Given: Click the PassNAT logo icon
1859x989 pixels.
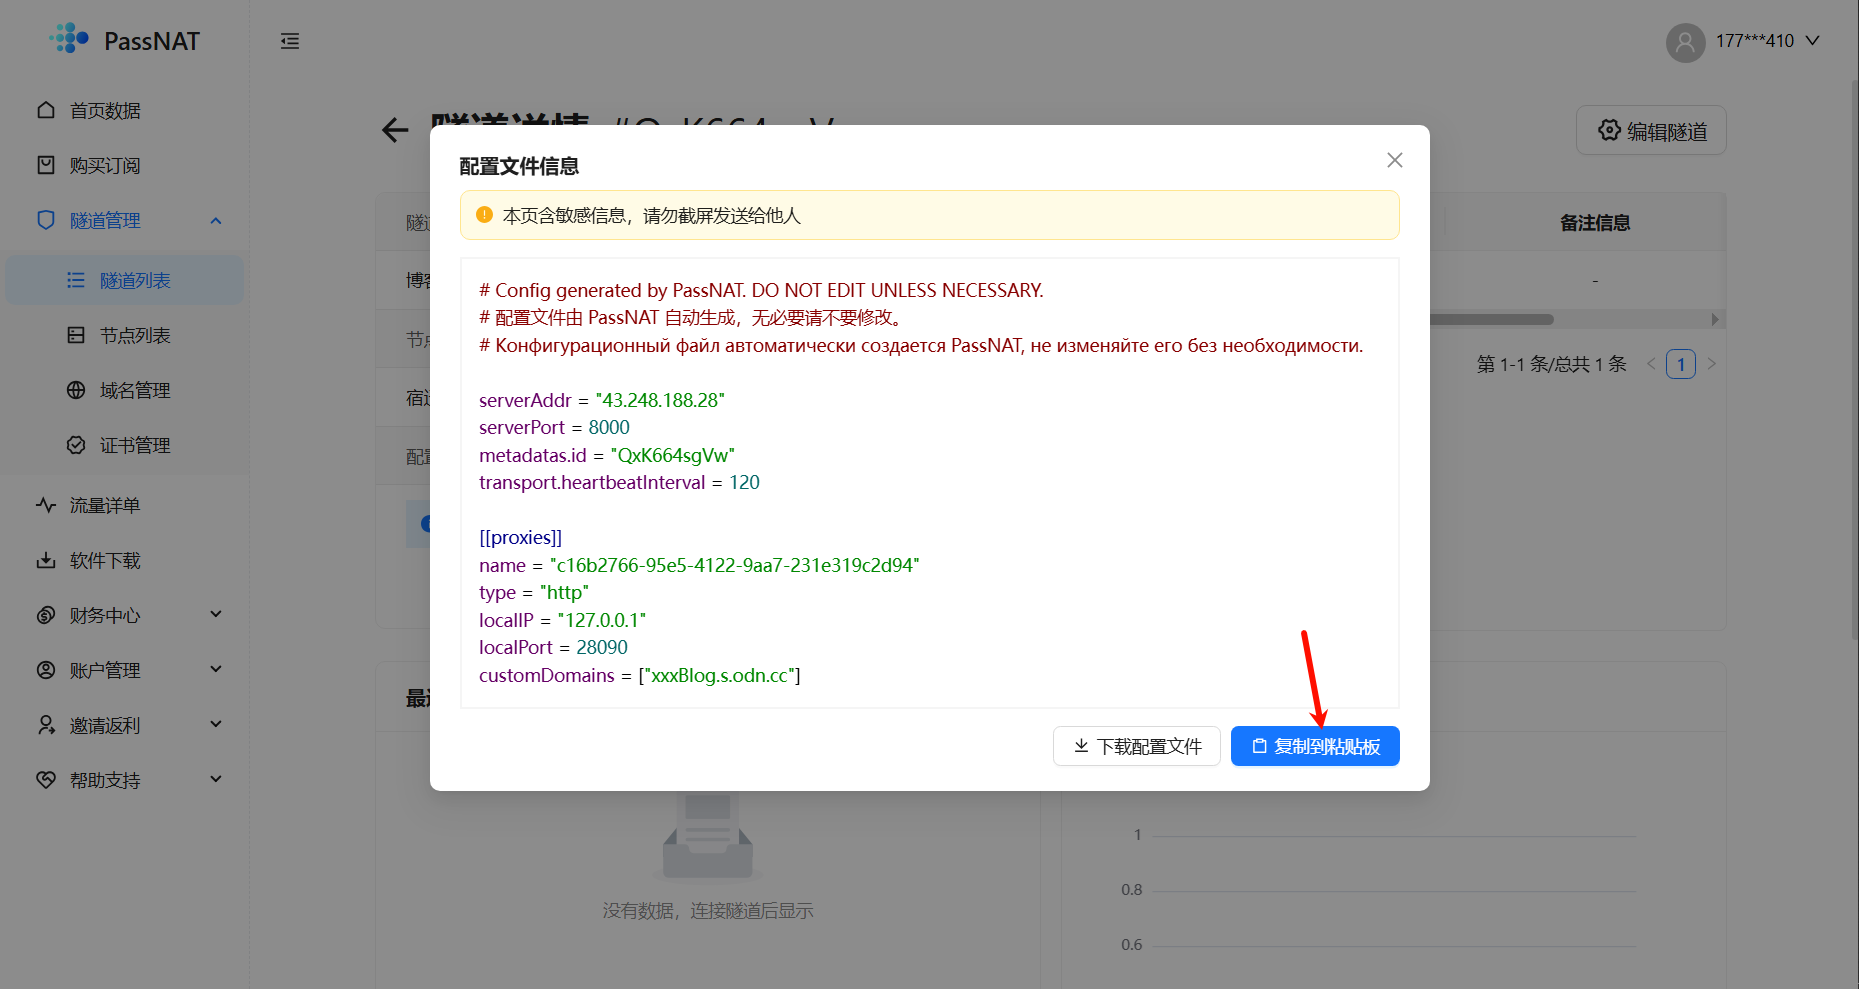Looking at the screenshot, I should (x=70, y=39).
